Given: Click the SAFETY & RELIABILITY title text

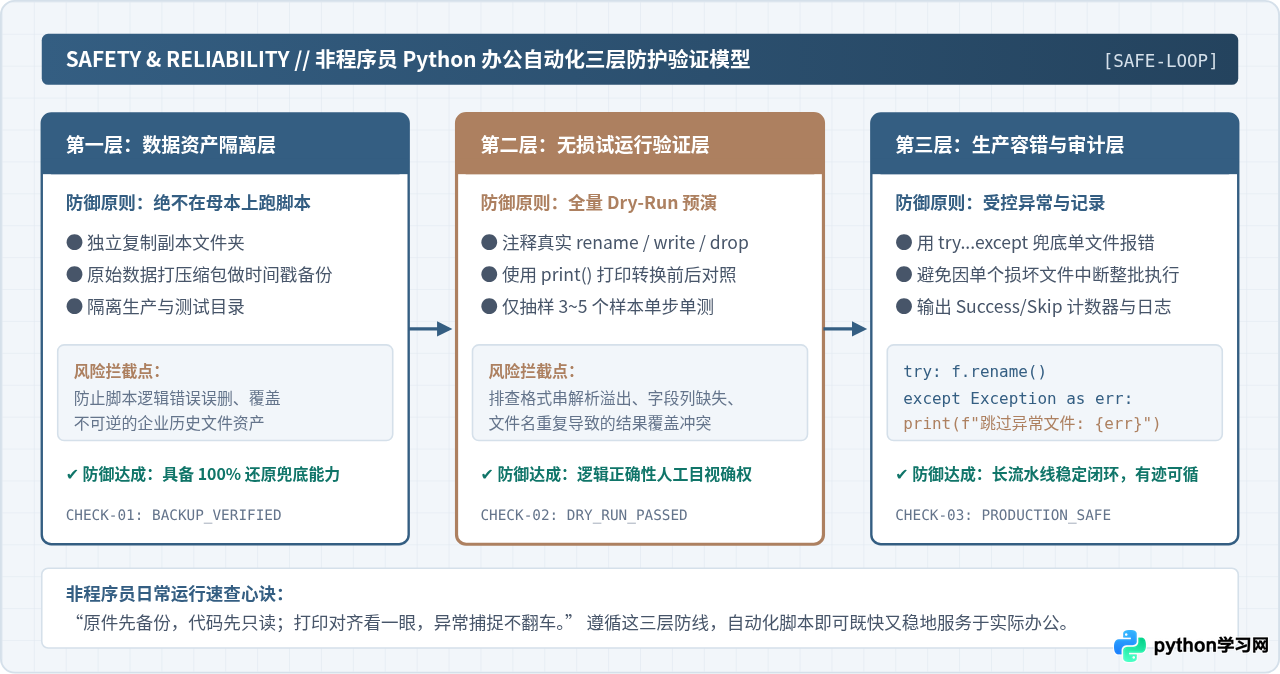Looking at the screenshot, I should point(408,59).
